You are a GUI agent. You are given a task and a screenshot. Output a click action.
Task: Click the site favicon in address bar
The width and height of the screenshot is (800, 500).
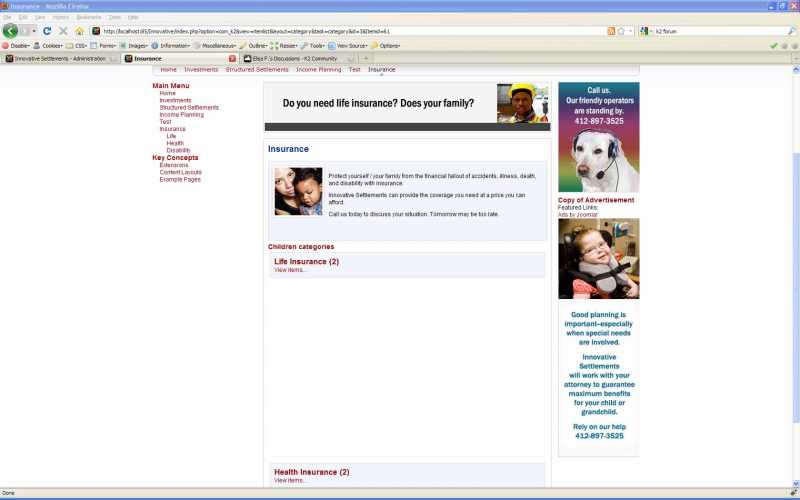click(95, 31)
